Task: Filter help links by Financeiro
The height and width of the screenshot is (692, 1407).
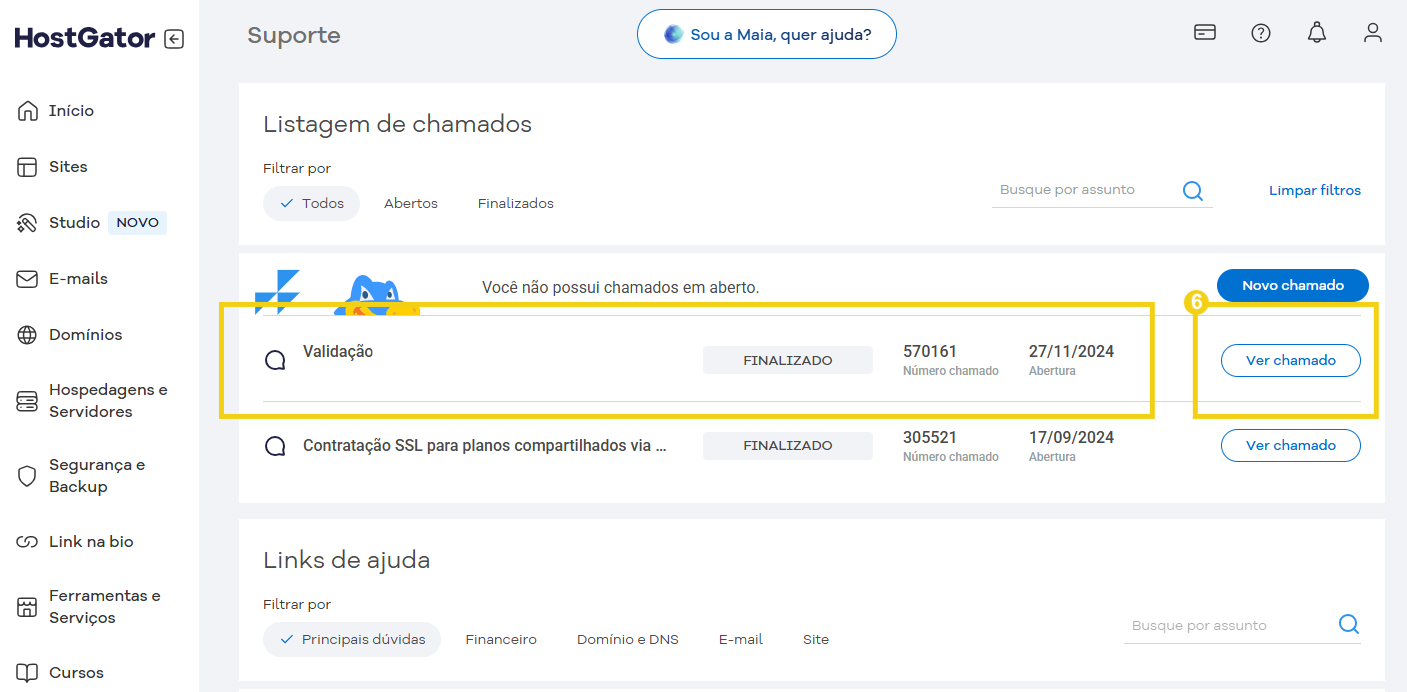Action: click(501, 639)
